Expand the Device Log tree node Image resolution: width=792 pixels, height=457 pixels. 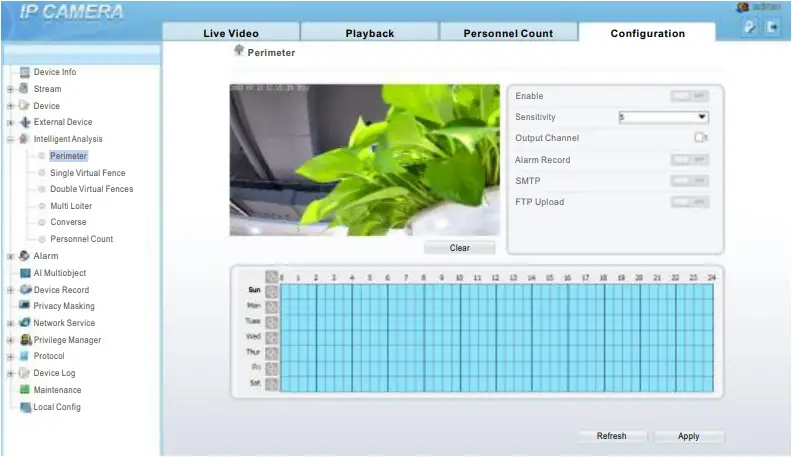click(x=10, y=374)
